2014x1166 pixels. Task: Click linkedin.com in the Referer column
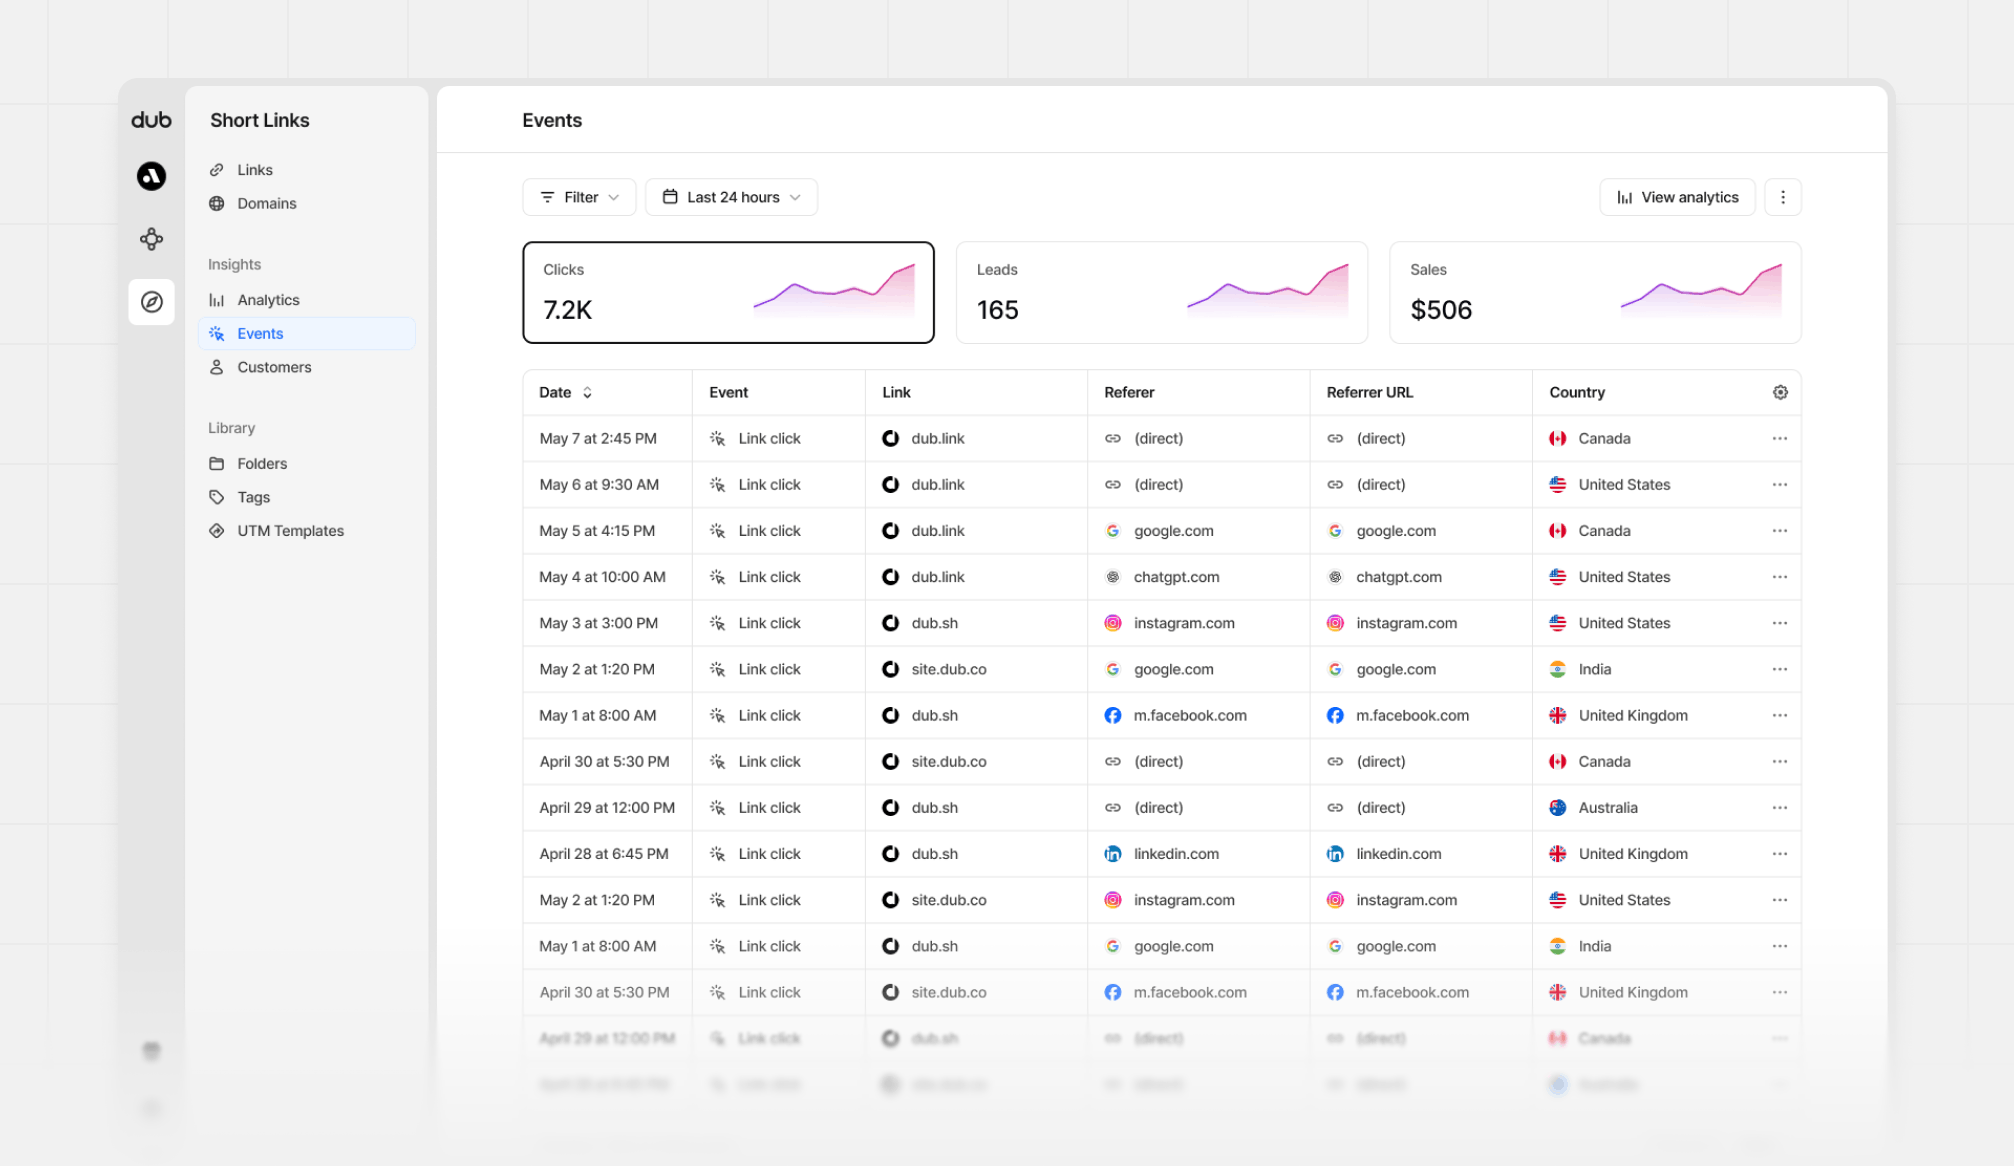tap(1176, 854)
